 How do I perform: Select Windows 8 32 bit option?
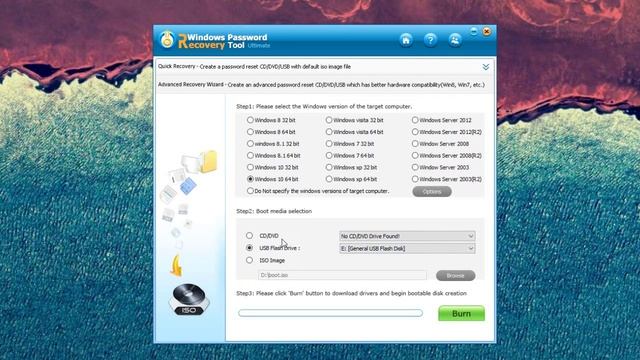[250, 120]
